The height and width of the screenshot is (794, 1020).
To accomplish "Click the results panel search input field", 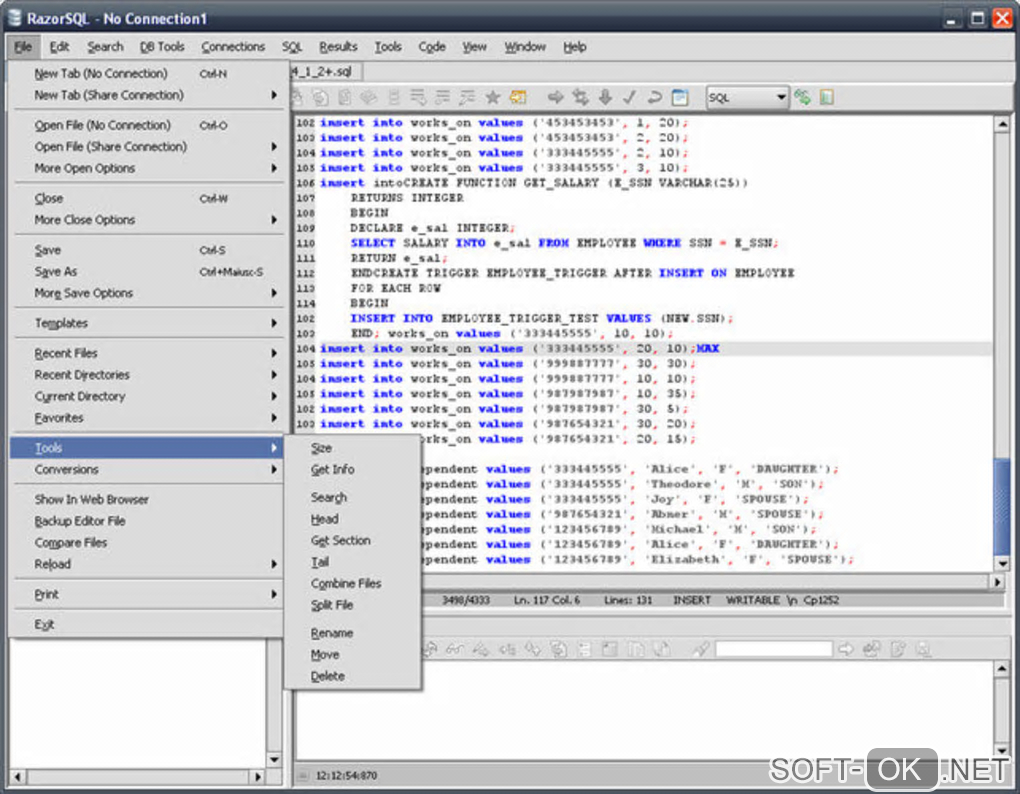I will point(773,649).
